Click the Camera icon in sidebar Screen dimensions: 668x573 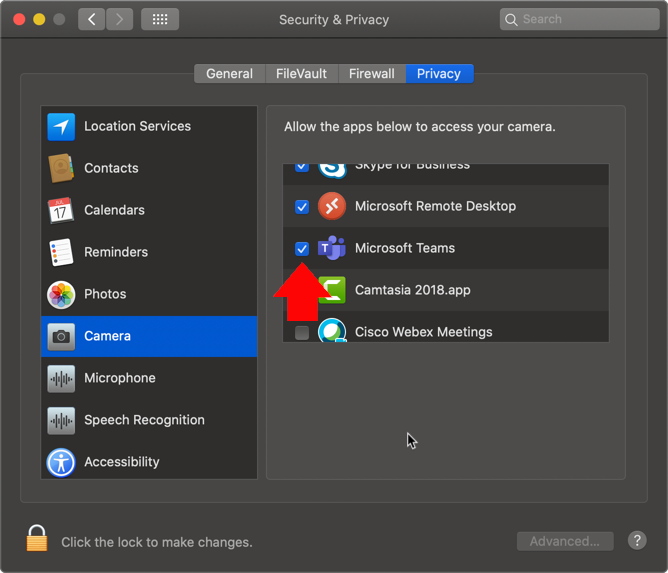(x=61, y=337)
